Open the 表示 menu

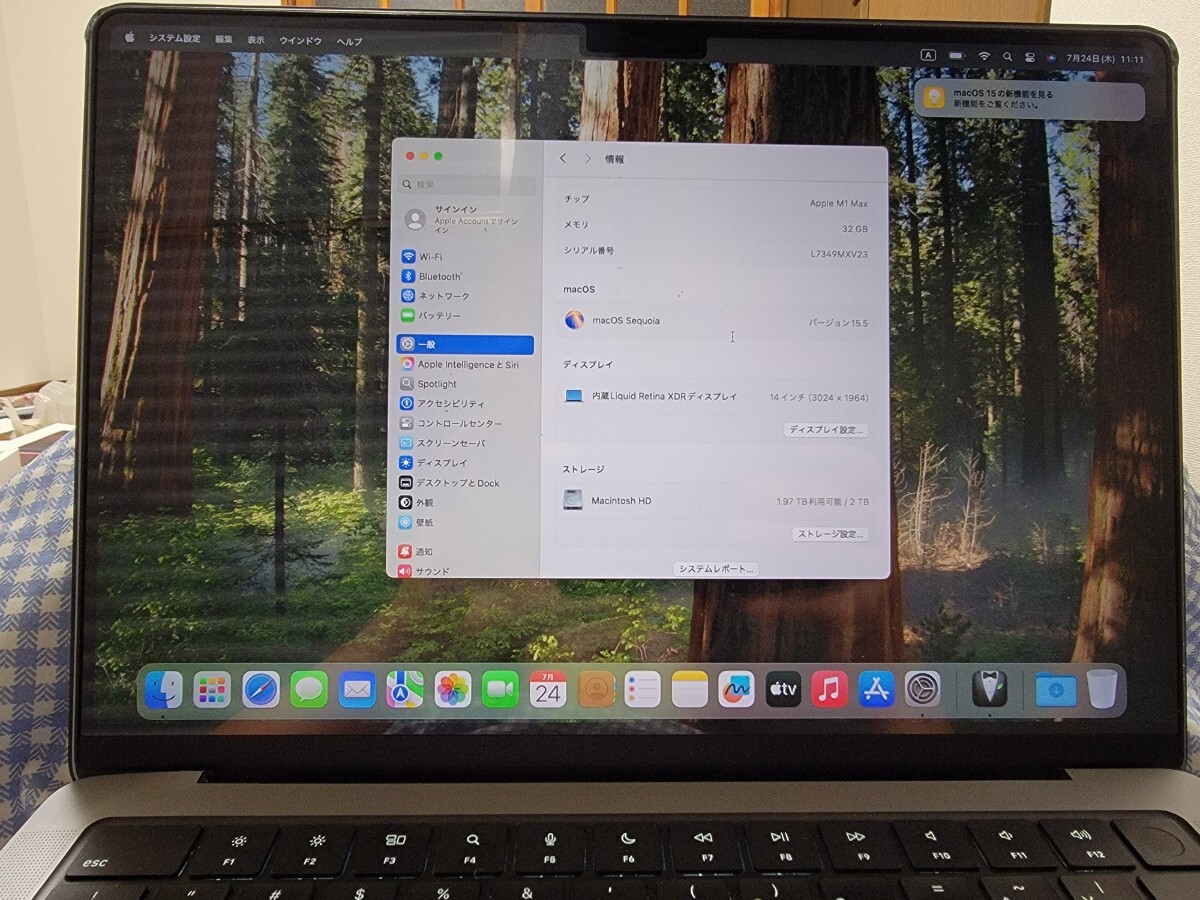pos(256,40)
